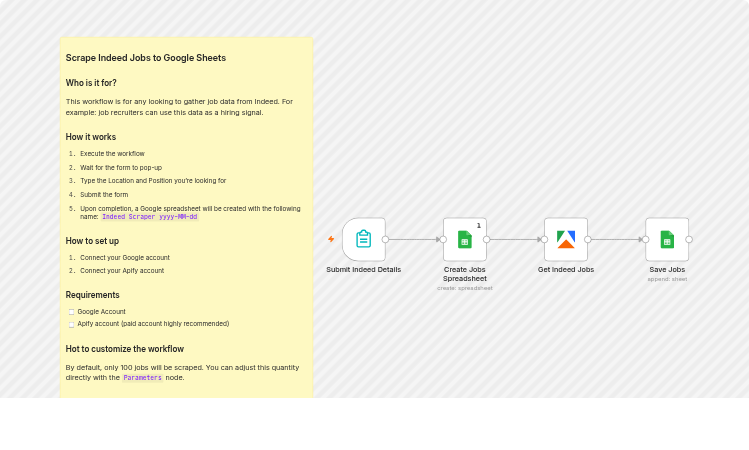
Task: Click the 'Save Jobs' node label
Action: coord(667,269)
